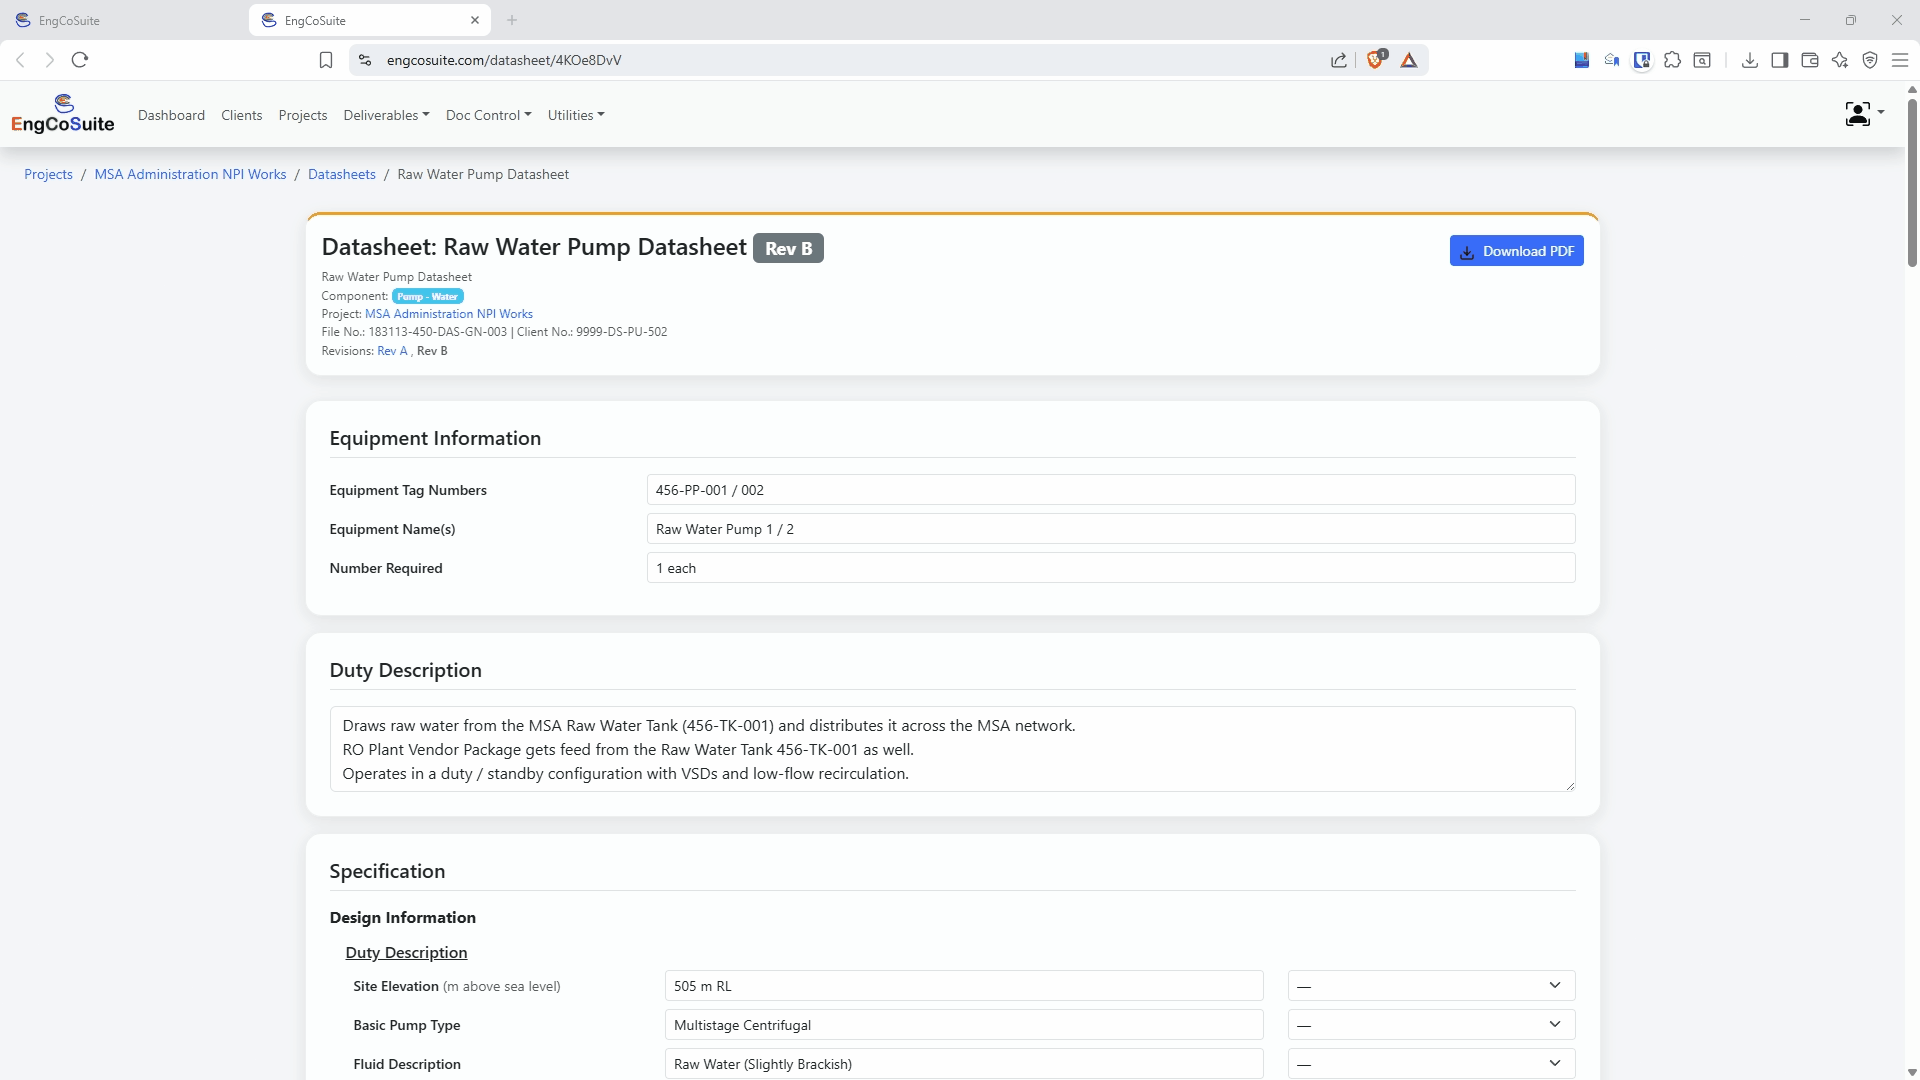
Task: Click the Duty Description text area
Action: [x=952, y=749]
